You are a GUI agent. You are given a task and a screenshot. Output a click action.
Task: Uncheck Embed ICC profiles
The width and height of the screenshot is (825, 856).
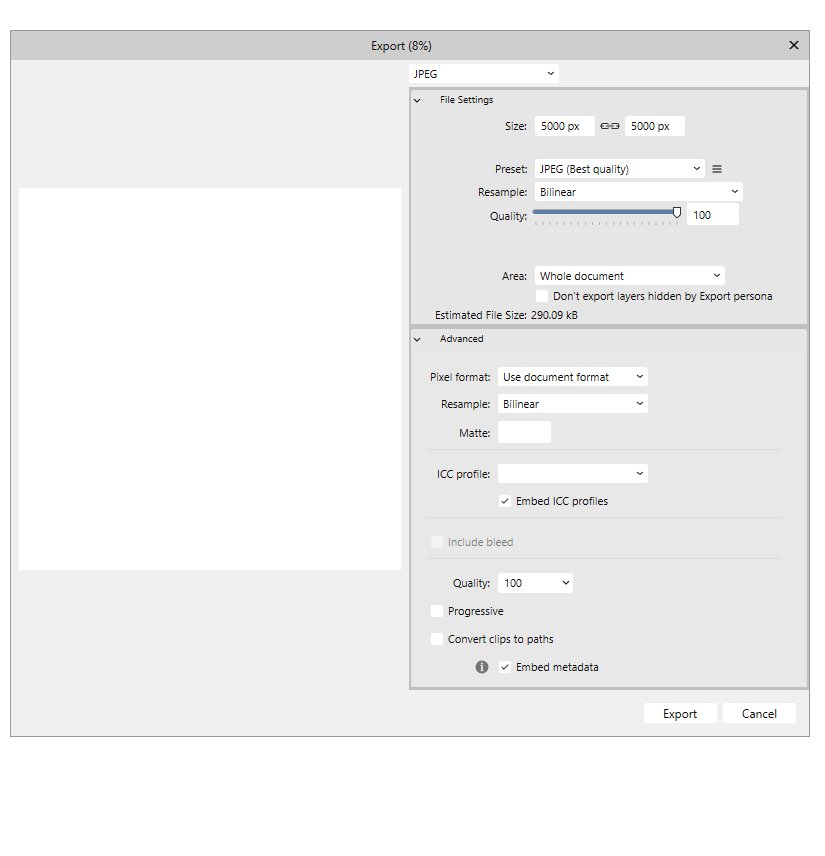point(505,501)
